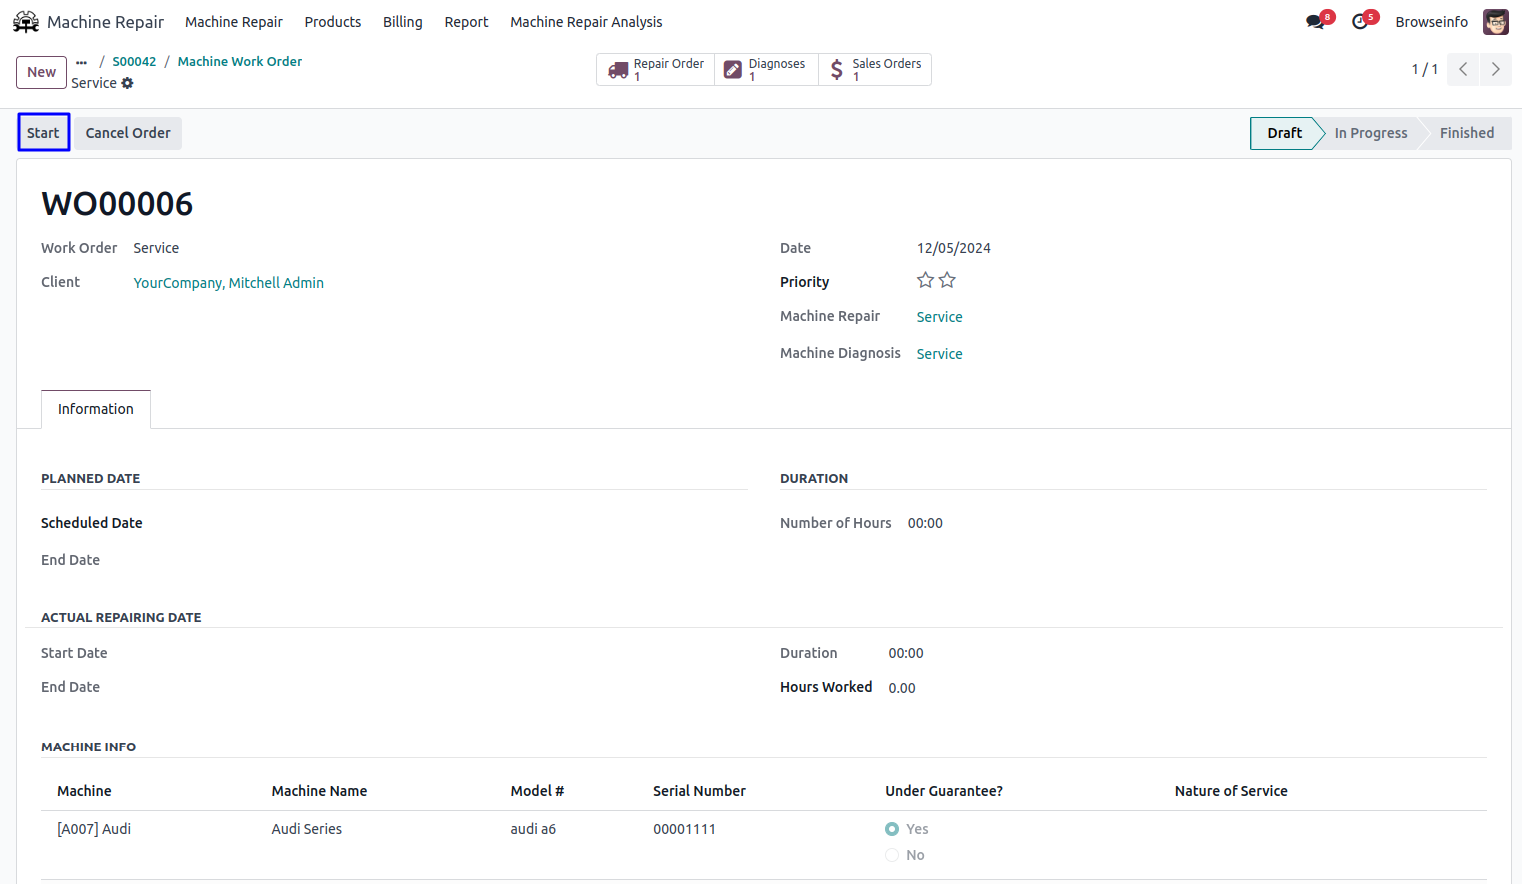Set status to In Progress stage
The height and width of the screenshot is (884, 1522).
click(x=1370, y=133)
